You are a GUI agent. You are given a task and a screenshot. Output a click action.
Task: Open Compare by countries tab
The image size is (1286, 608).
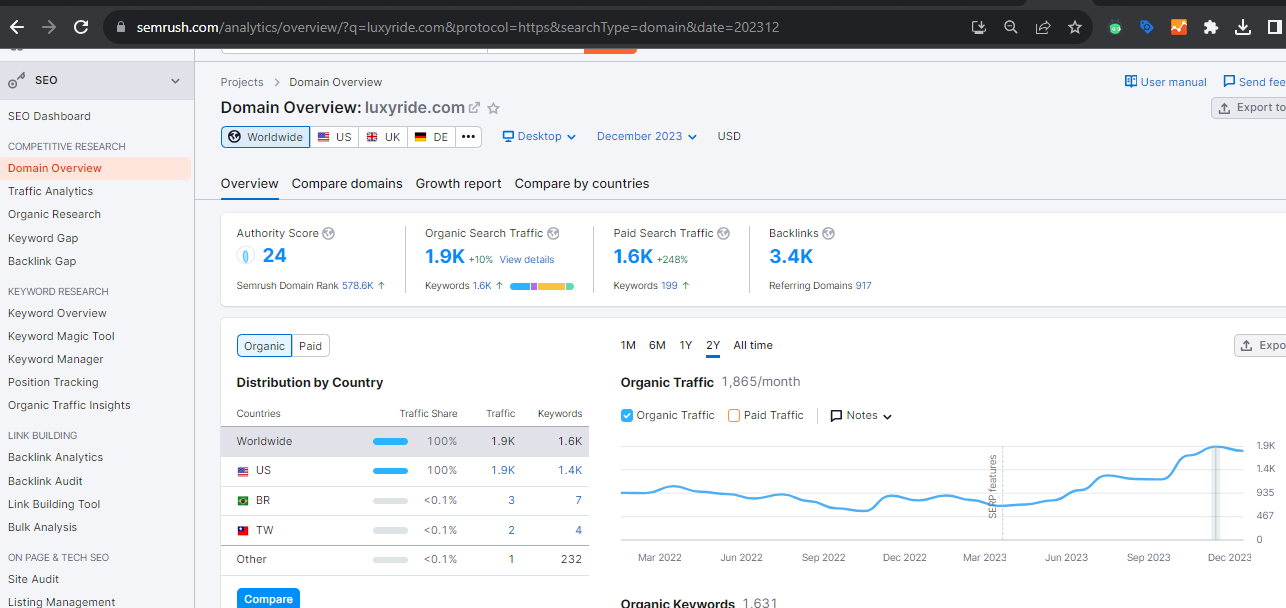click(582, 184)
